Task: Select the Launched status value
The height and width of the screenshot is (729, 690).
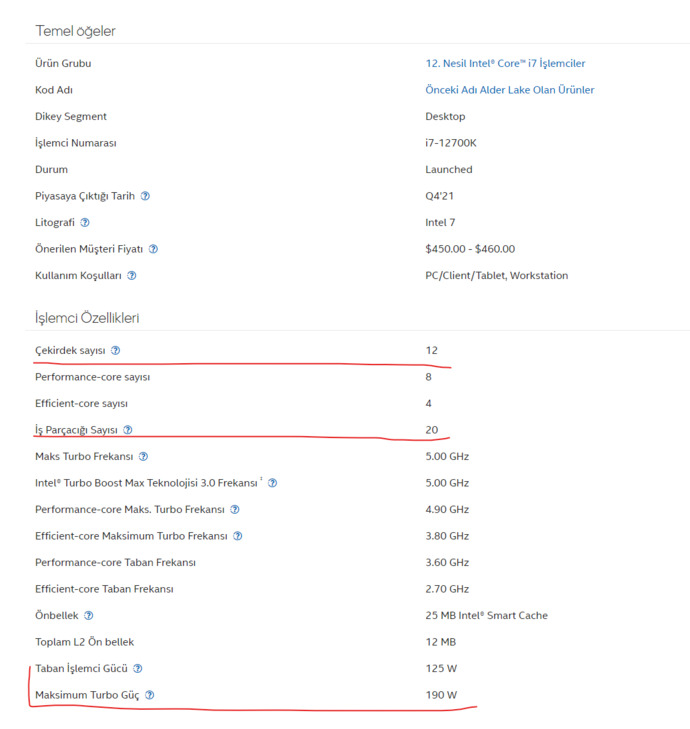Action: point(449,169)
